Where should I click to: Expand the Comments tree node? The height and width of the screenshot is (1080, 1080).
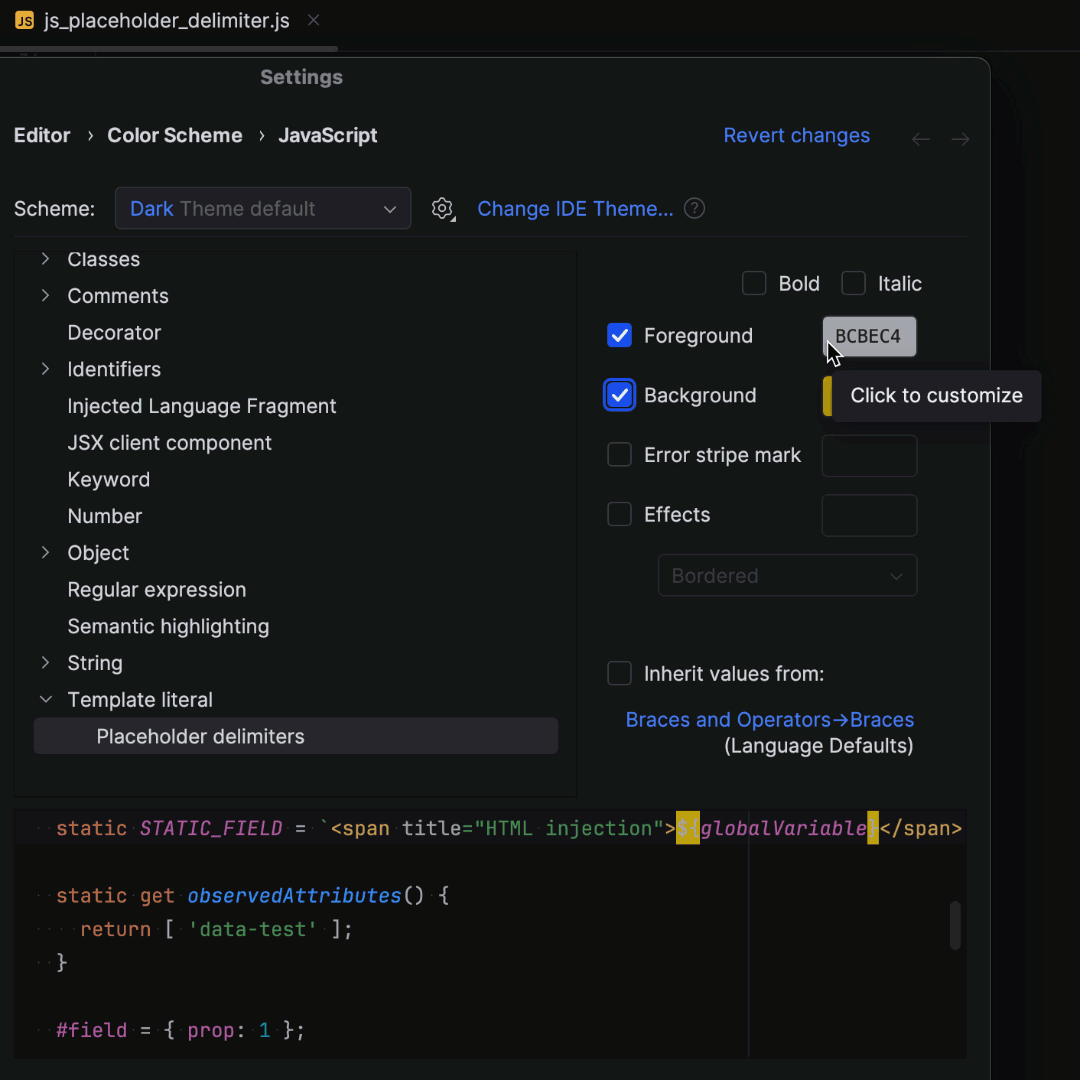click(45, 296)
